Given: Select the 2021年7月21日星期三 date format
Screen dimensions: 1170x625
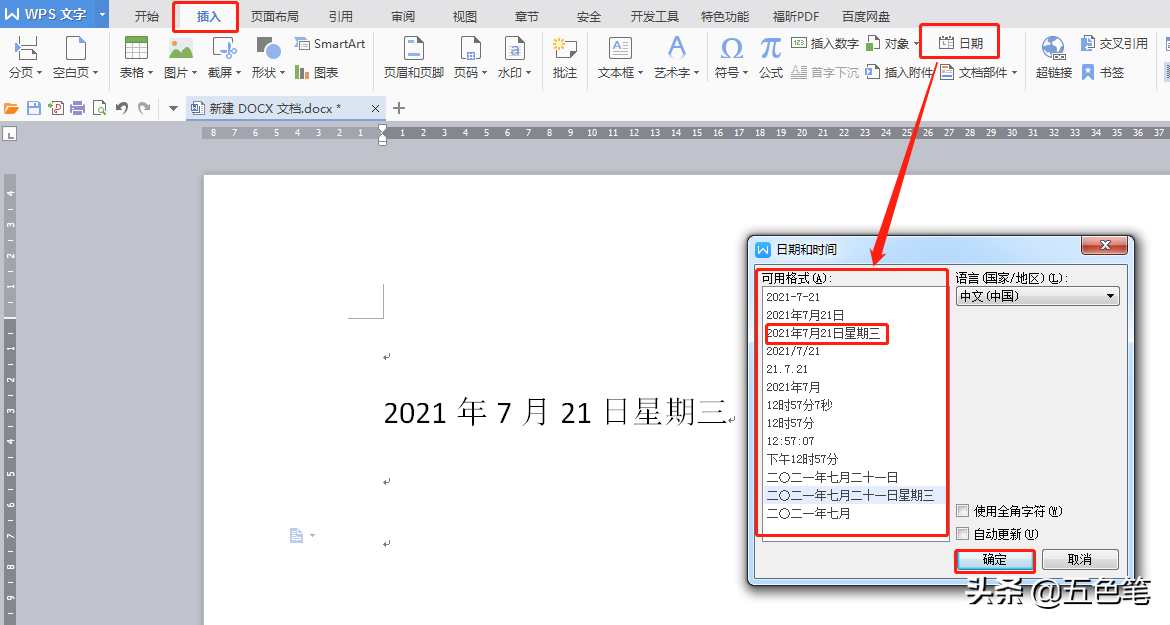Looking at the screenshot, I should (826, 333).
